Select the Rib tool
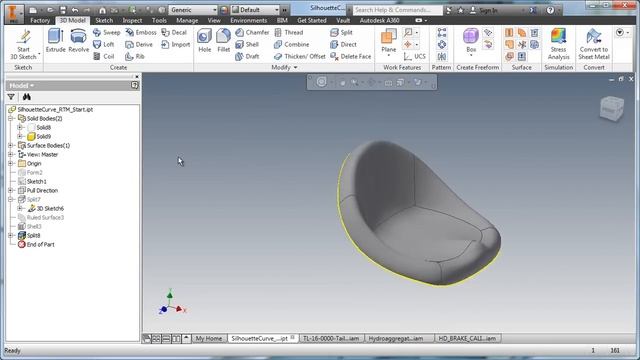The image size is (640, 360). 135,56
